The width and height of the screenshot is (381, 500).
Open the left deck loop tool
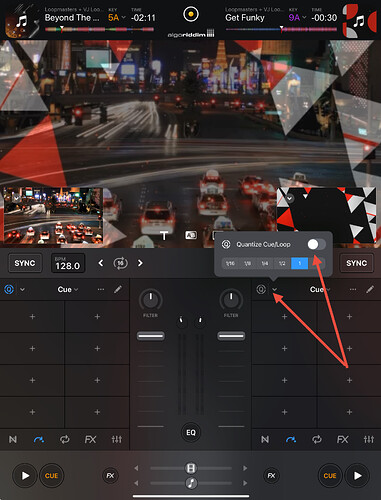[x=65, y=439]
